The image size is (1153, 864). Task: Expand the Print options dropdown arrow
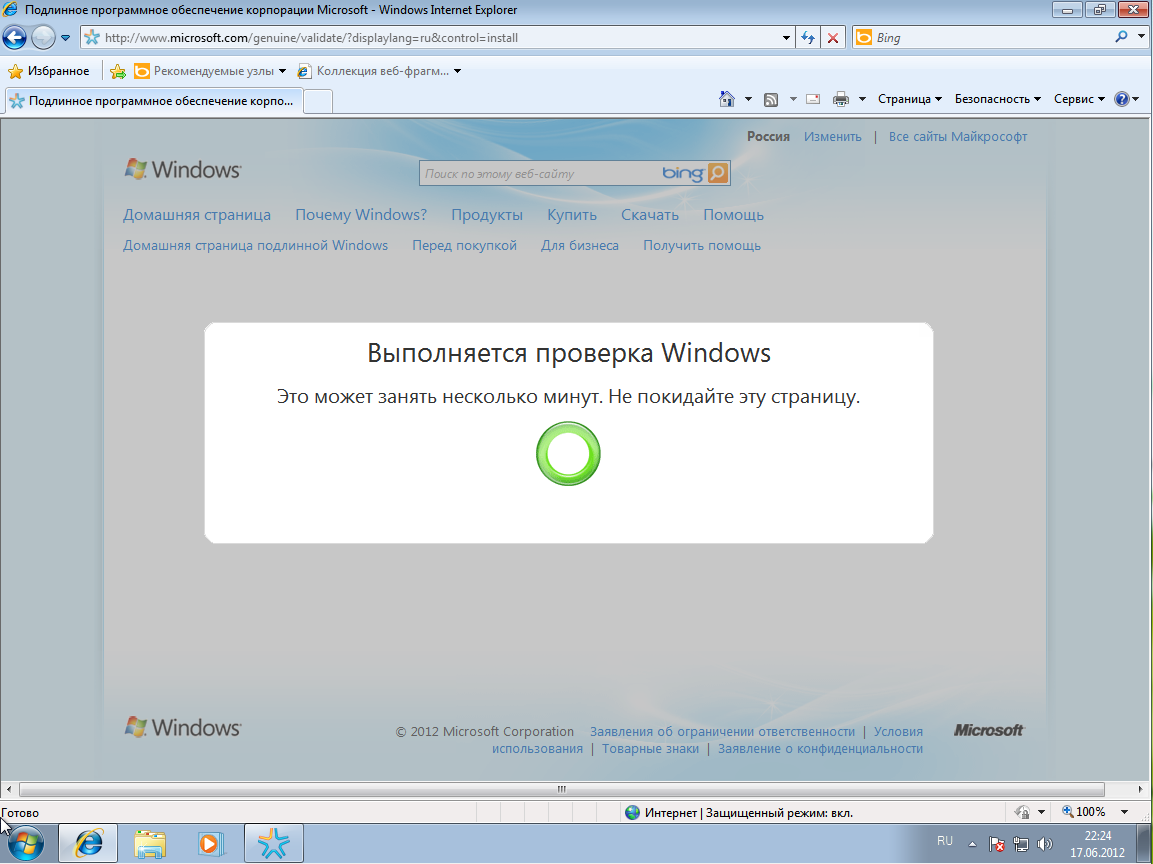pos(862,99)
